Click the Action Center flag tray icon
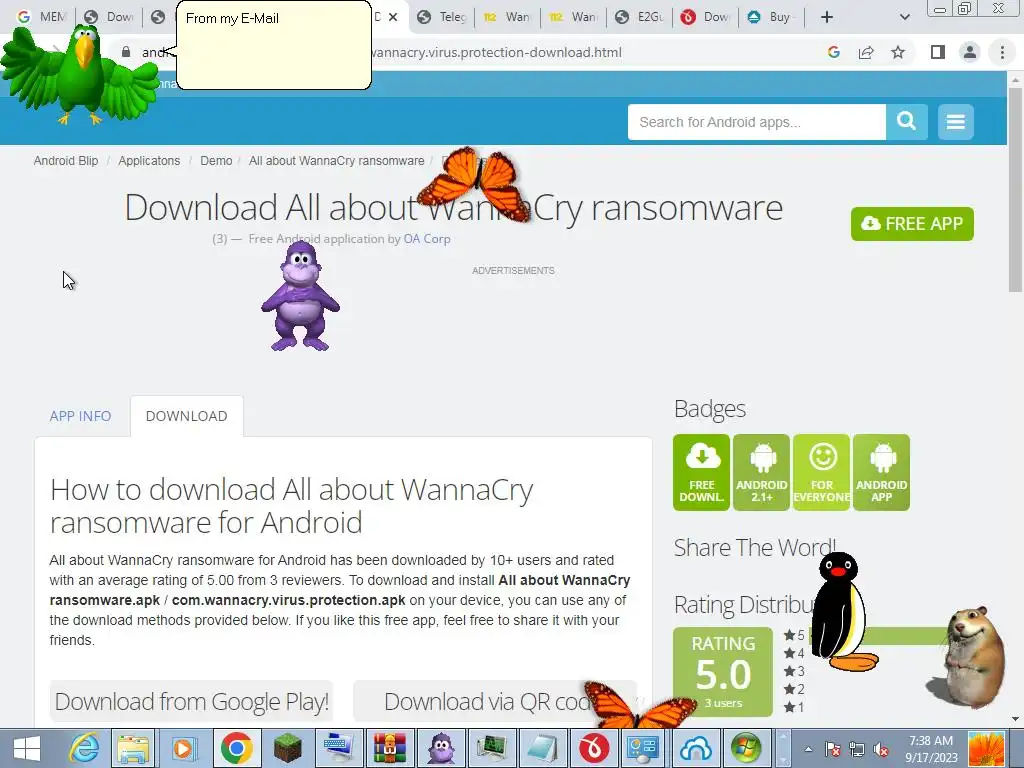 coord(832,749)
